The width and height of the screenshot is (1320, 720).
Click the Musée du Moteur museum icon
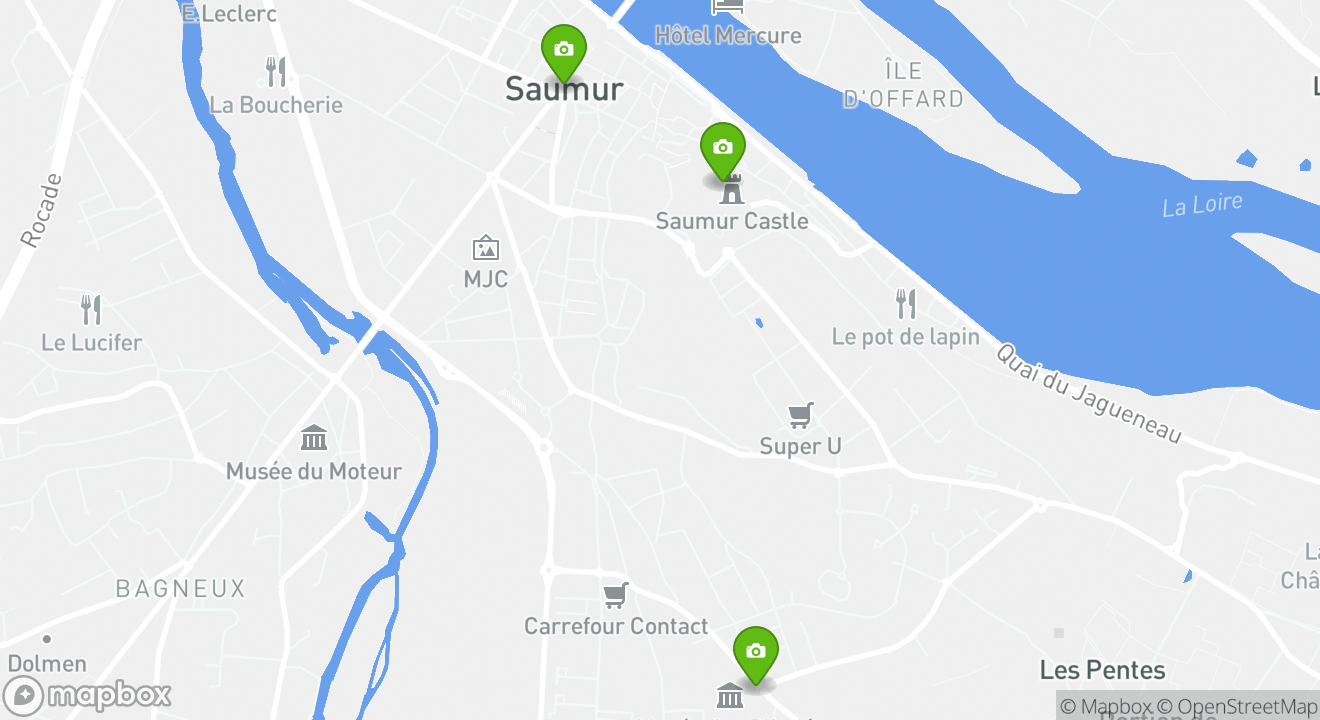point(314,438)
